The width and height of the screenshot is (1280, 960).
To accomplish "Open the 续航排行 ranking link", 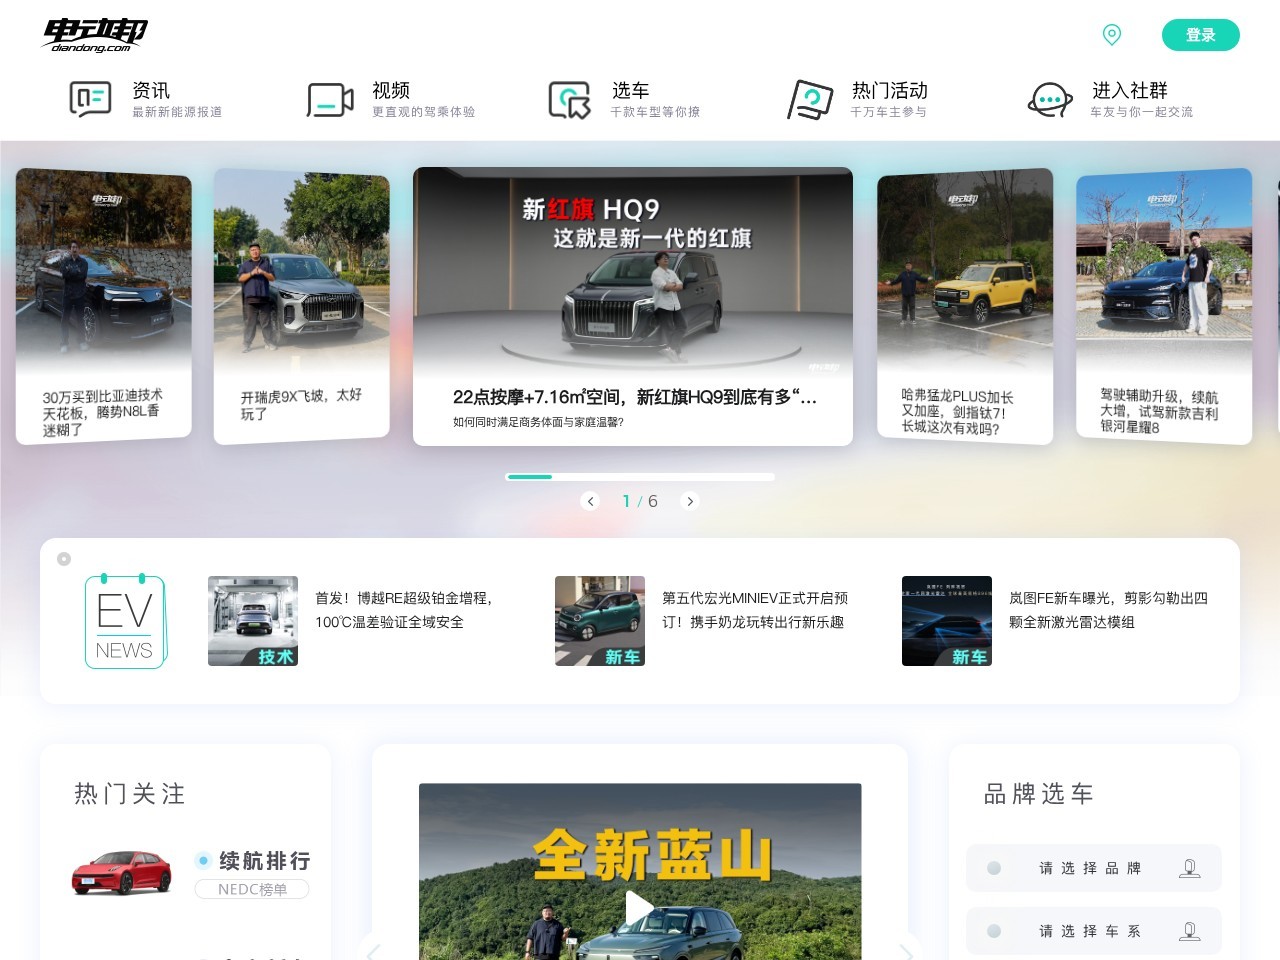I will tap(265, 860).
